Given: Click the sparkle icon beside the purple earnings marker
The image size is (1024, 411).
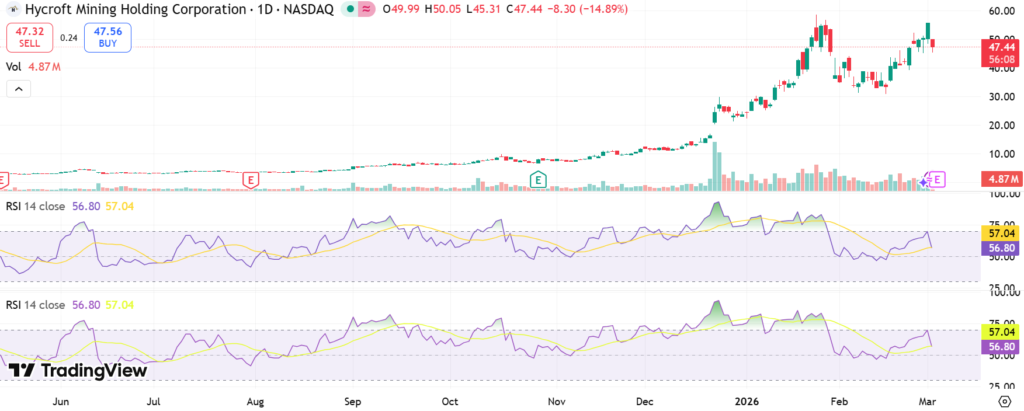Looking at the screenshot, I should pyautogui.click(x=923, y=181).
